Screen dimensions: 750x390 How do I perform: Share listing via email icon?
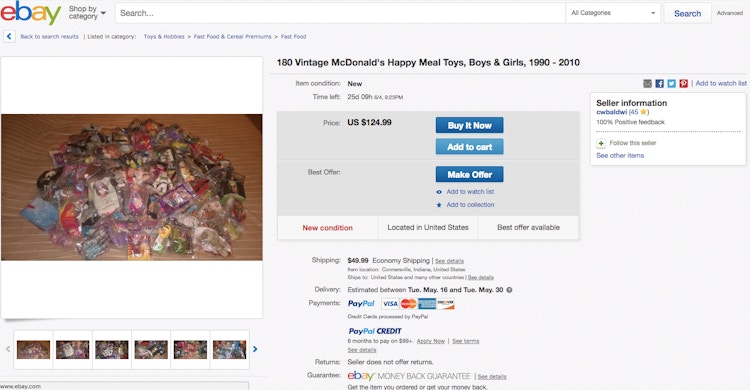point(647,84)
